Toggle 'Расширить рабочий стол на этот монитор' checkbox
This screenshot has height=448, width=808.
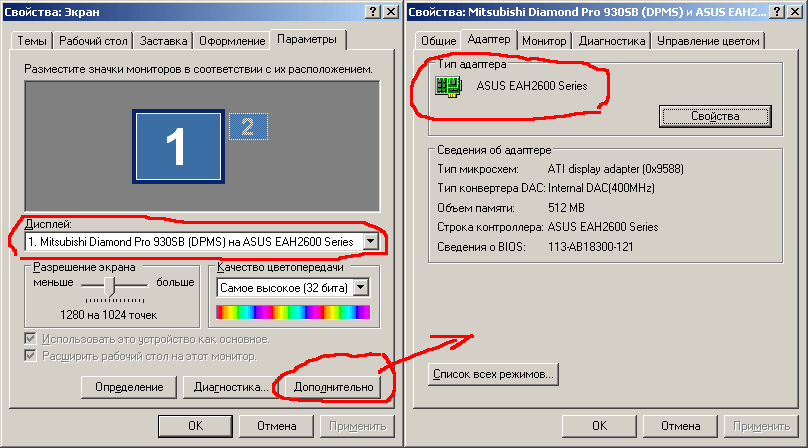point(30,356)
